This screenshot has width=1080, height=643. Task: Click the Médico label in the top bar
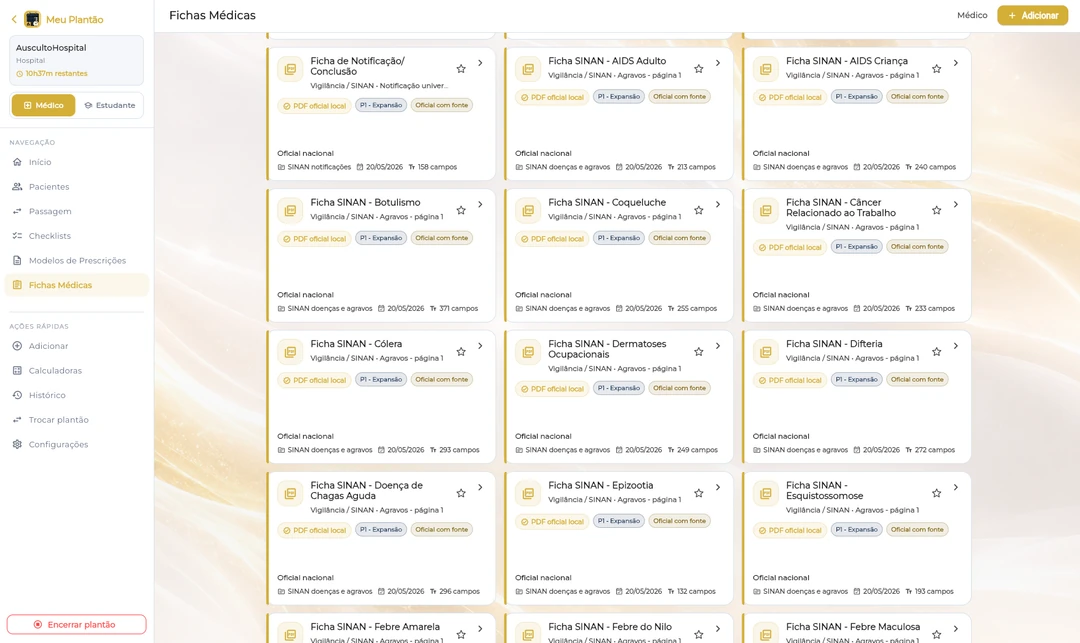(x=972, y=15)
